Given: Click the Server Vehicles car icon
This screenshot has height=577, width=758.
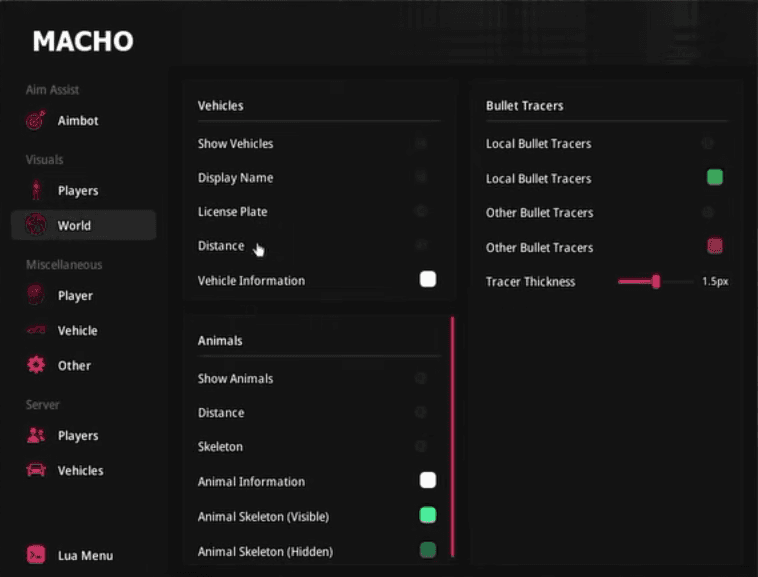Looking at the screenshot, I should click(x=36, y=470).
